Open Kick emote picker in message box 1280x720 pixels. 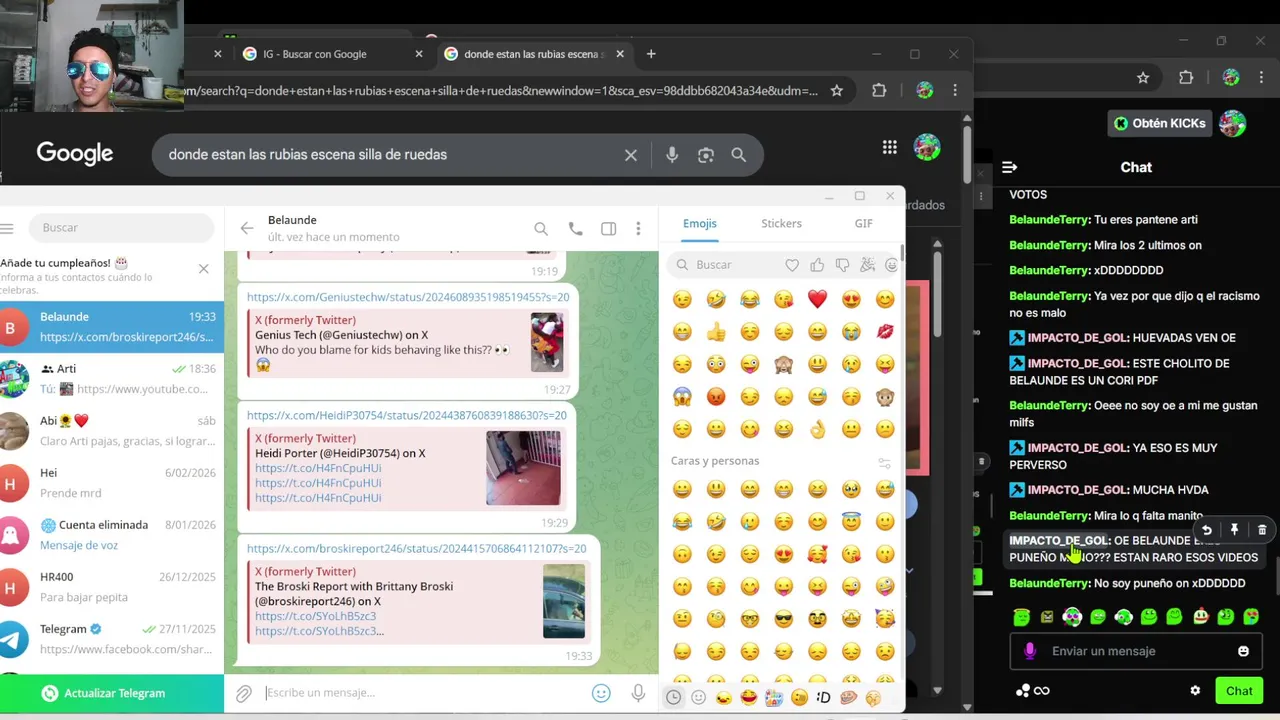click(1243, 651)
